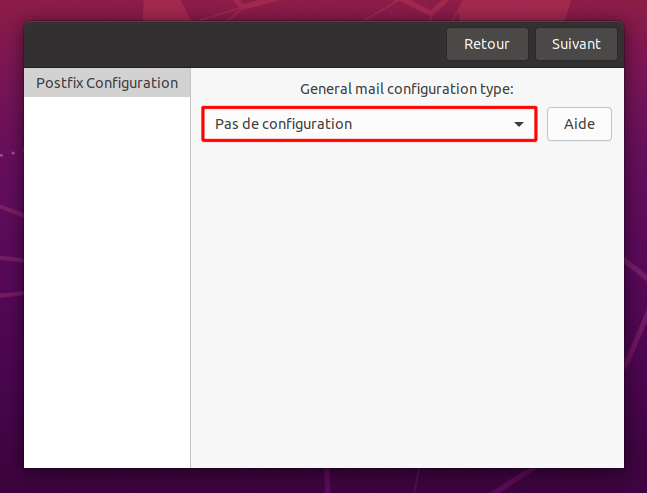Go back with the Retour button
The height and width of the screenshot is (493, 647).
pyautogui.click(x=487, y=44)
